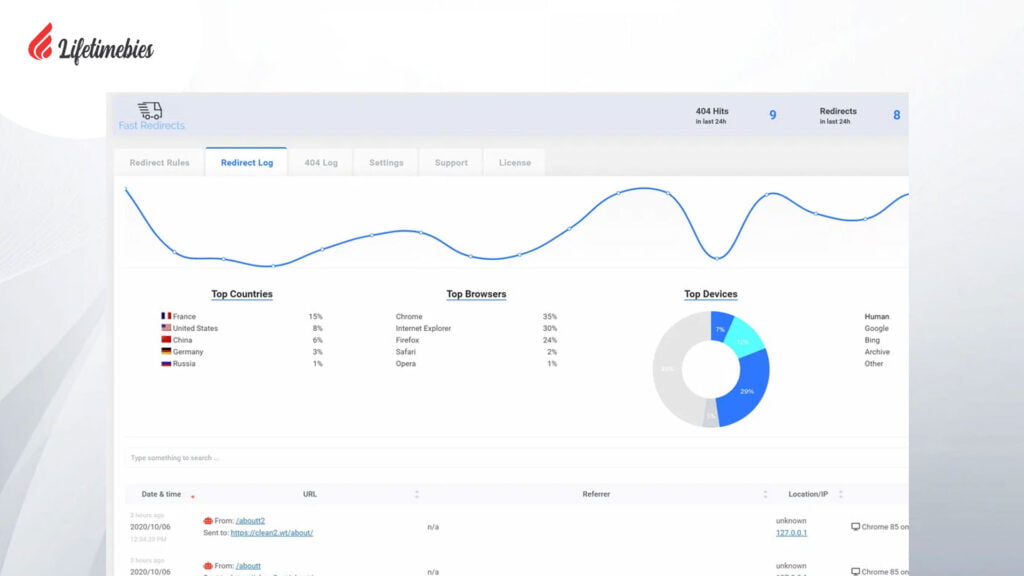
Task: Open the Redirect Rules tab
Action: (159, 163)
